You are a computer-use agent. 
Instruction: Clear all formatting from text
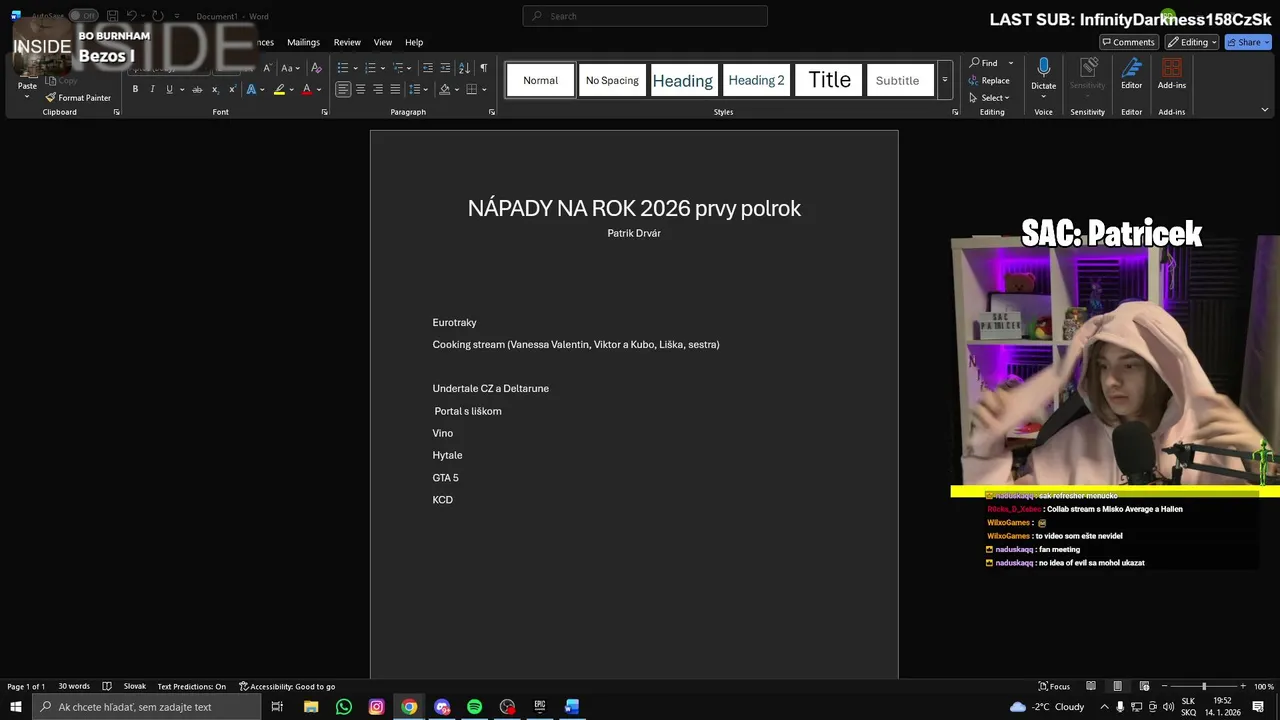click(x=316, y=68)
